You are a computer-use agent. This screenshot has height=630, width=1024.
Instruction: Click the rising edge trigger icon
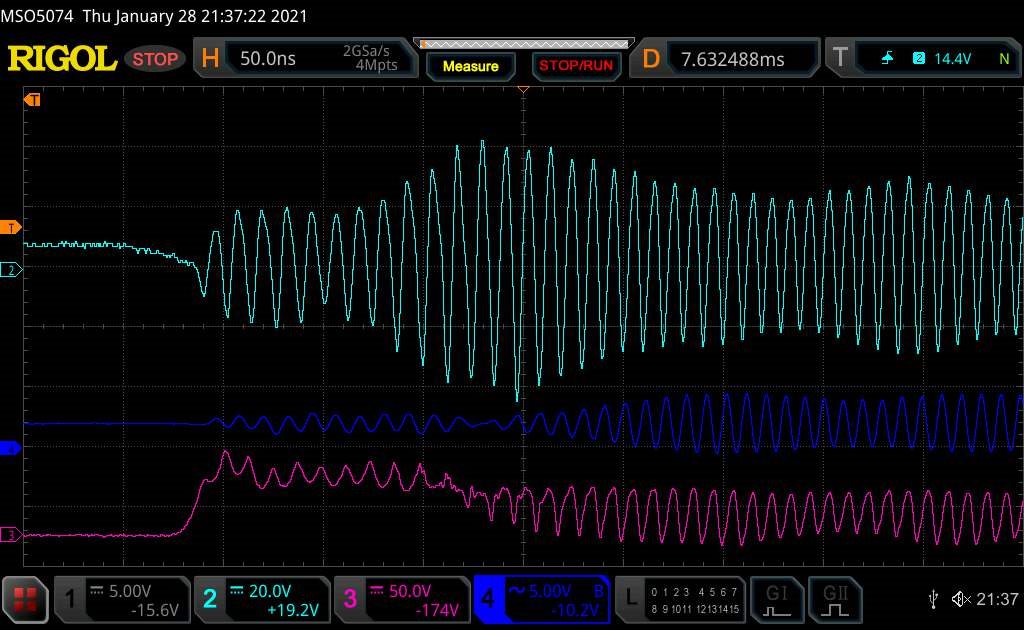tap(887, 59)
